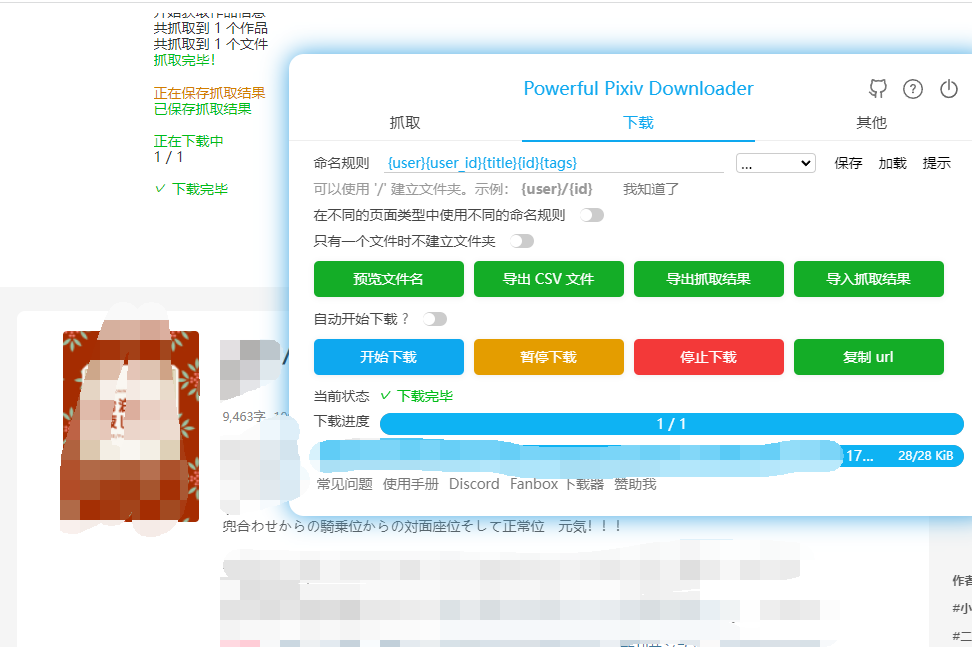
Task: Switch to the 抓取 tab
Action: 405,123
